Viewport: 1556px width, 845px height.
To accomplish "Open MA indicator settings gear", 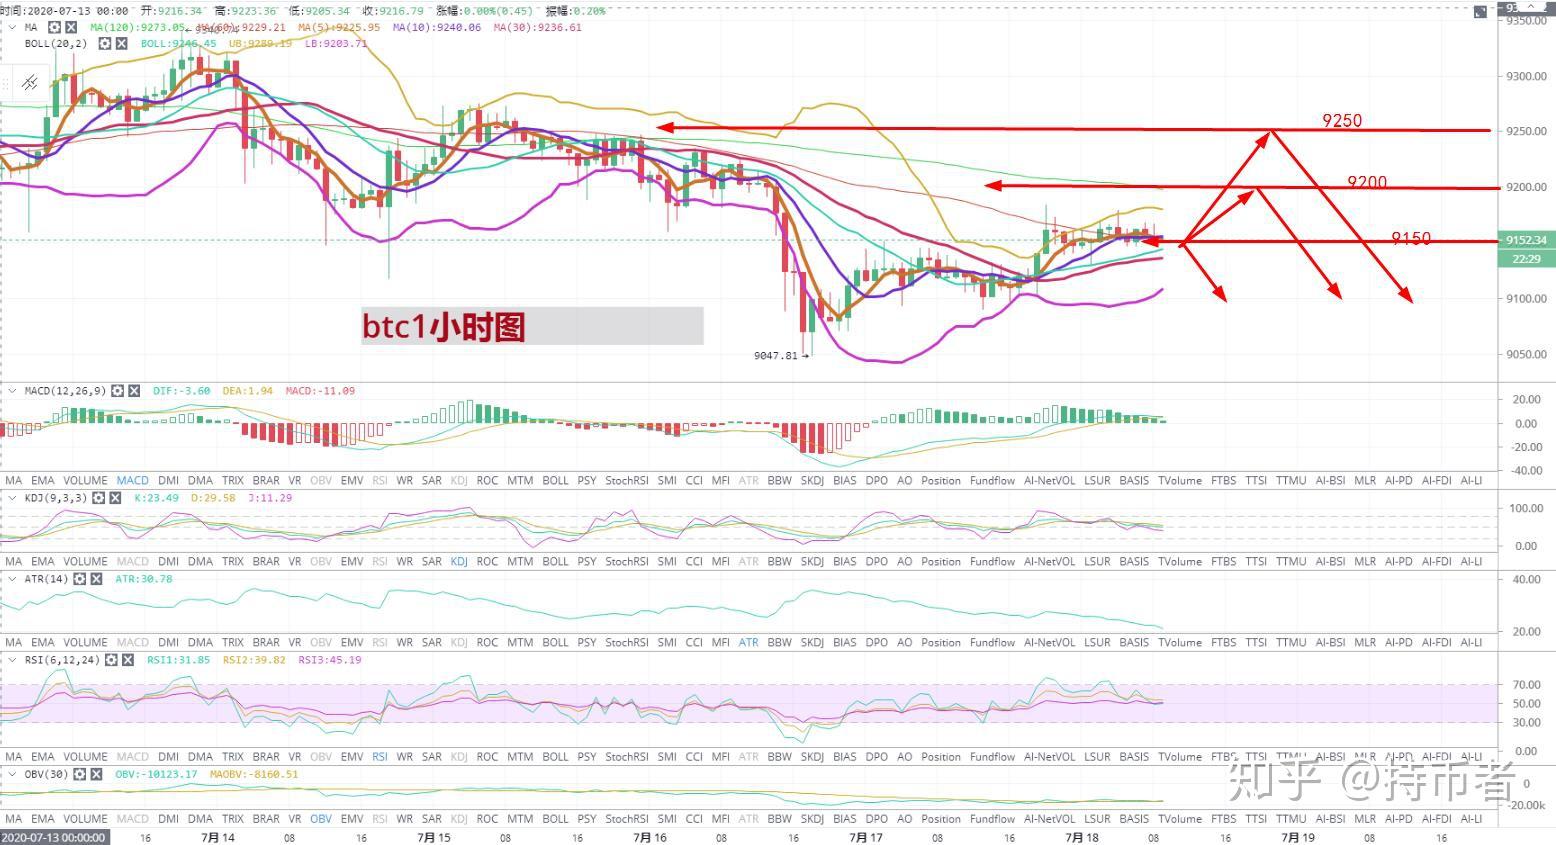I will point(54,28).
